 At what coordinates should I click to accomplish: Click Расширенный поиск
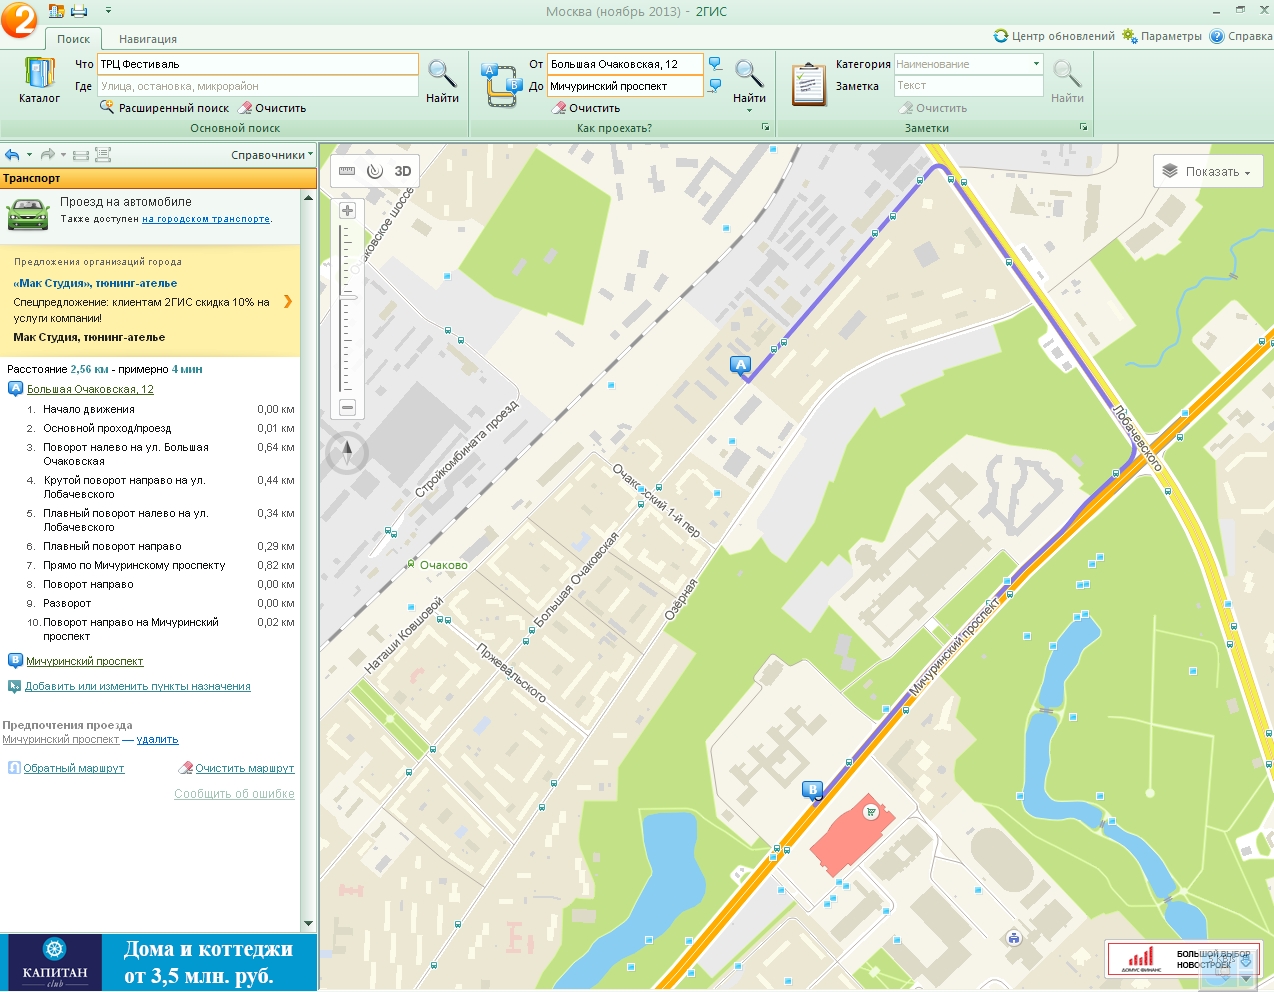pyautogui.click(x=165, y=108)
